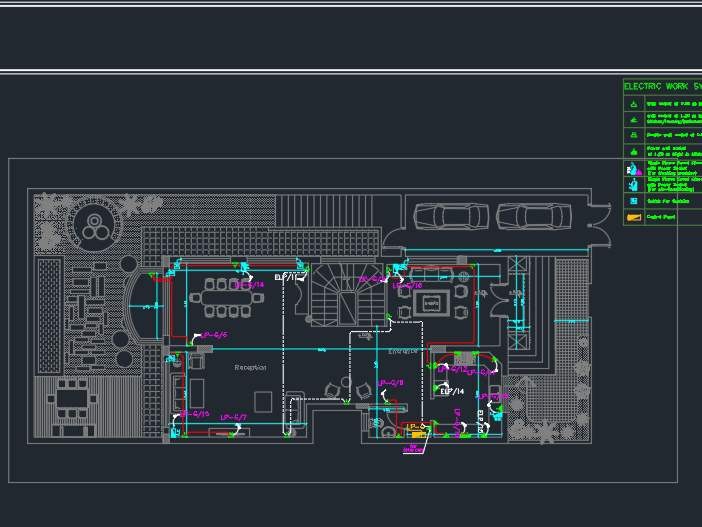
Task: Click the magenta "LP-G/7" circuit label
Action: [x=233, y=418]
